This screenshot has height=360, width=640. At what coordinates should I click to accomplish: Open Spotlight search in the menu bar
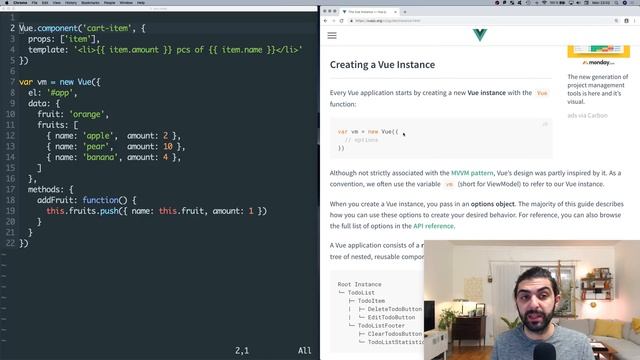click(616, 2)
